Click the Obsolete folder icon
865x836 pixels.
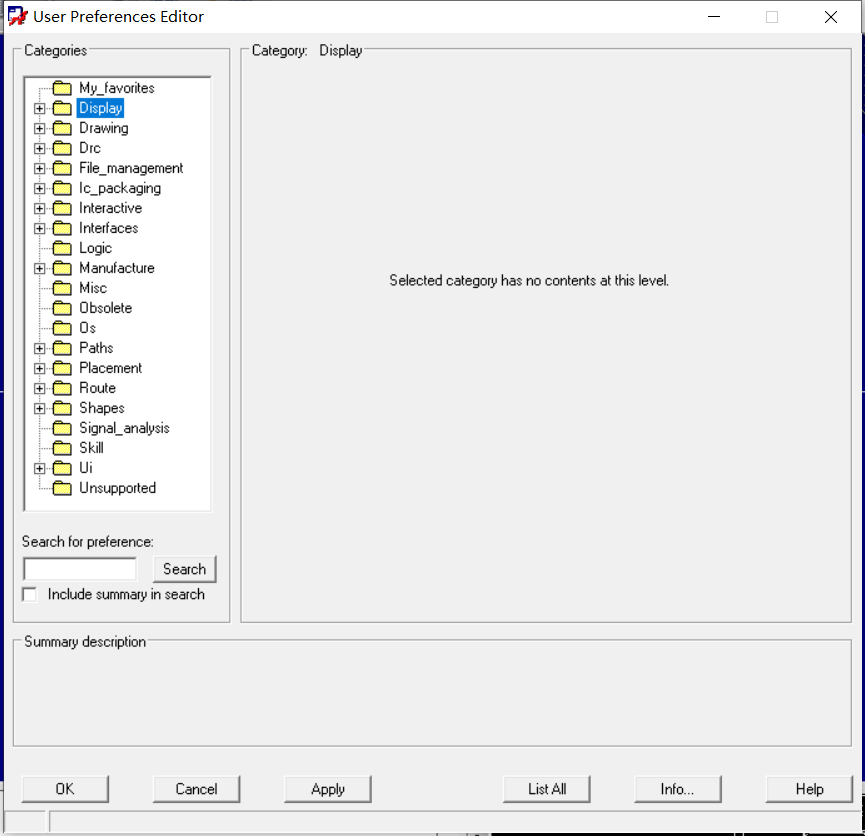click(62, 308)
